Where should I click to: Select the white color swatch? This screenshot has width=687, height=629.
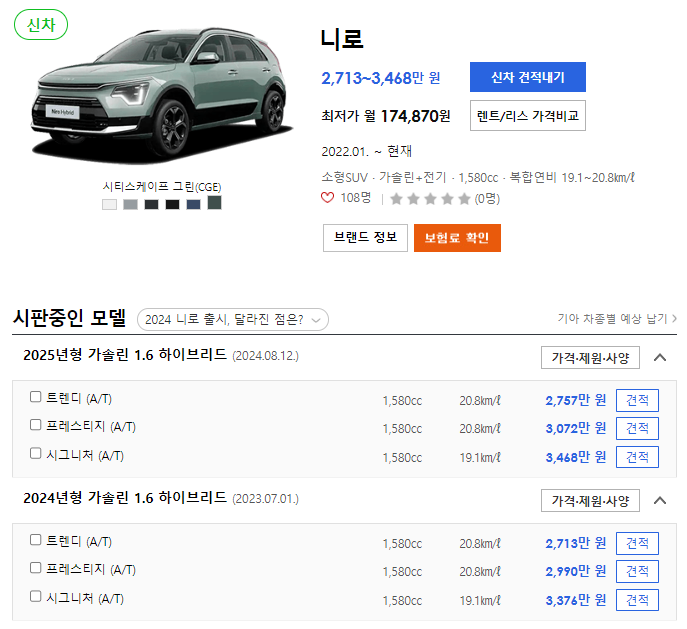110,204
